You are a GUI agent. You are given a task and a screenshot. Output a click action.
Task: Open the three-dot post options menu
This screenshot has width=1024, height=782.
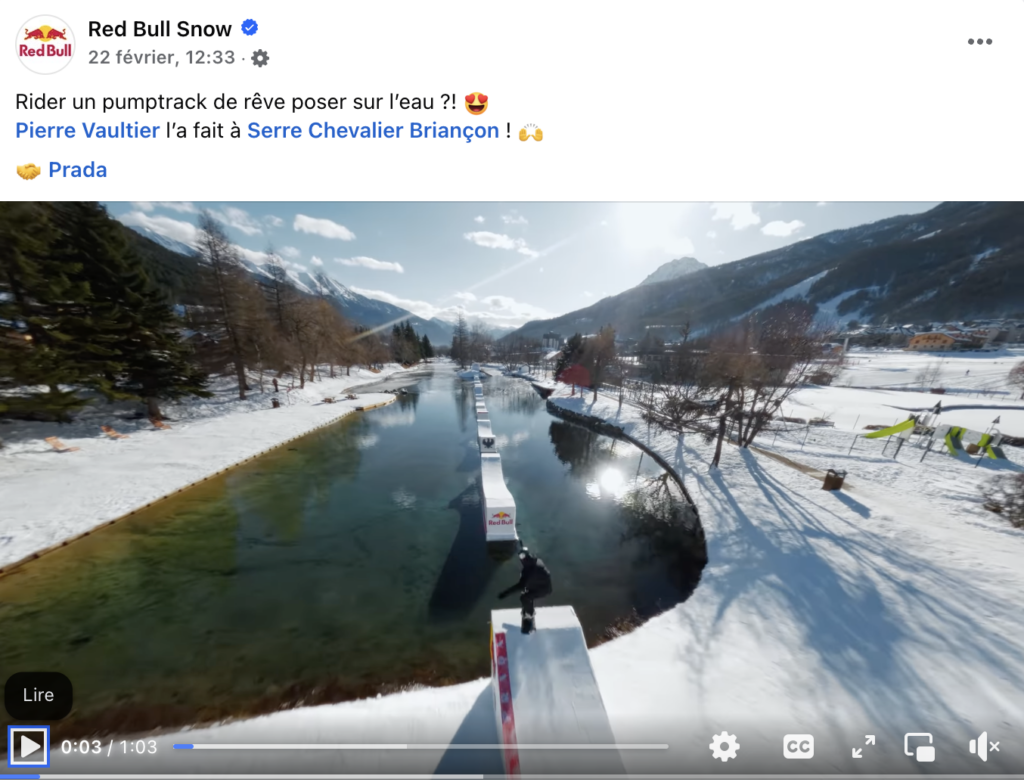point(980,42)
